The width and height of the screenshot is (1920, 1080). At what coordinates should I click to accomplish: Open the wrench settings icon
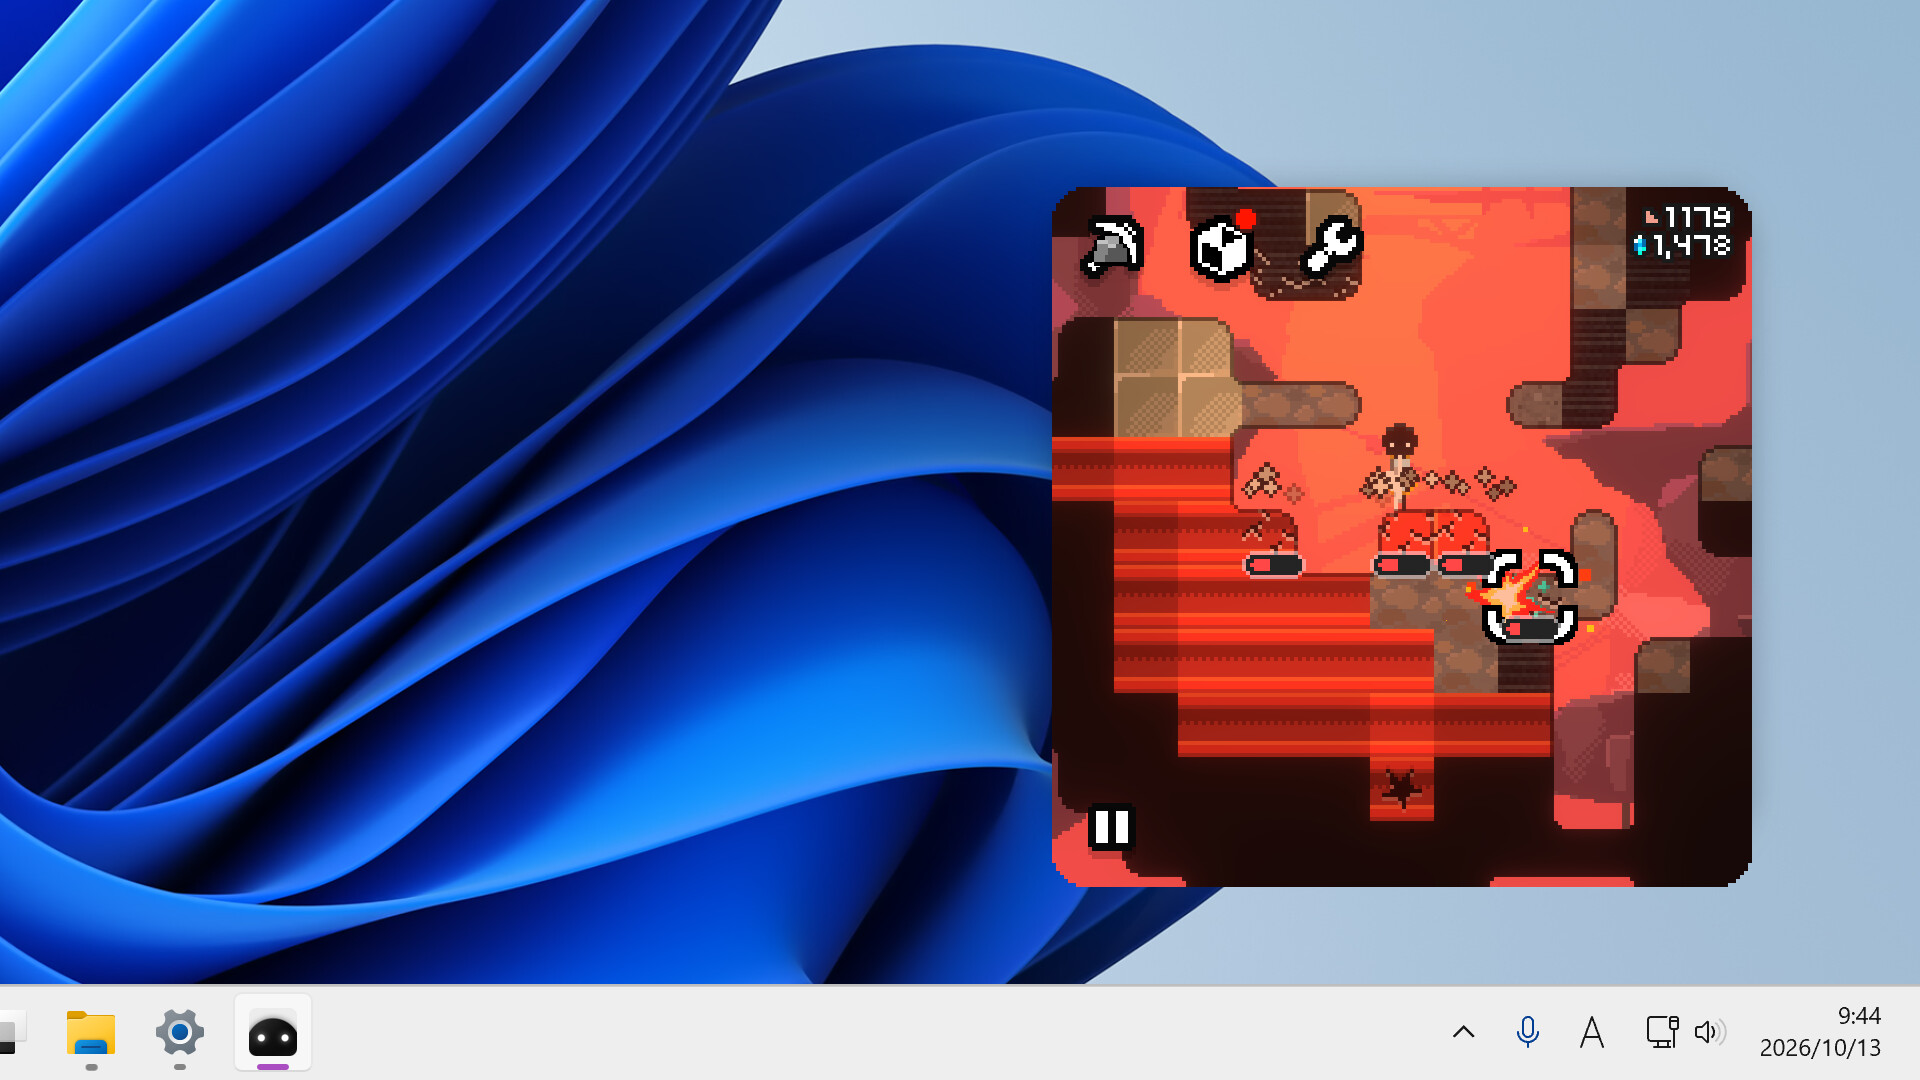point(1331,246)
